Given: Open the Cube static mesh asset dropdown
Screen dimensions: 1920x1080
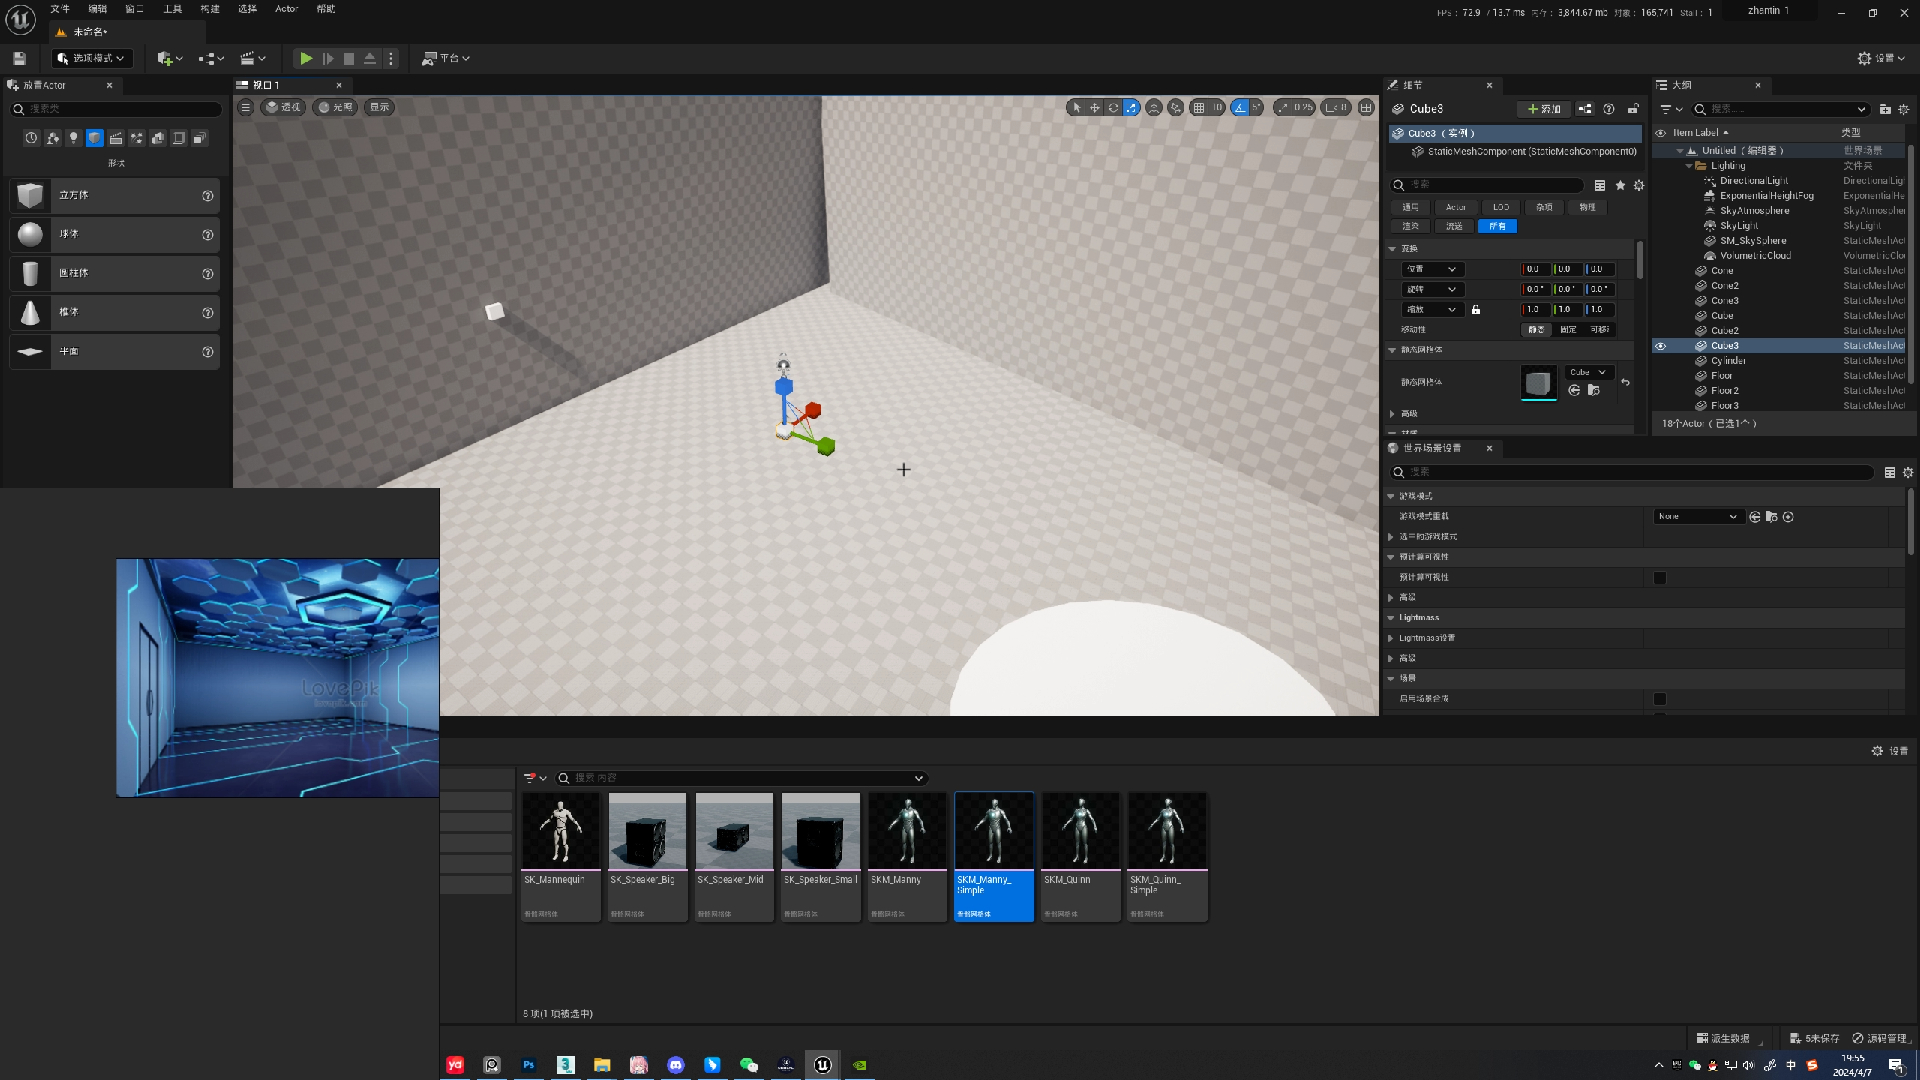Looking at the screenshot, I should tap(1588, 372).
